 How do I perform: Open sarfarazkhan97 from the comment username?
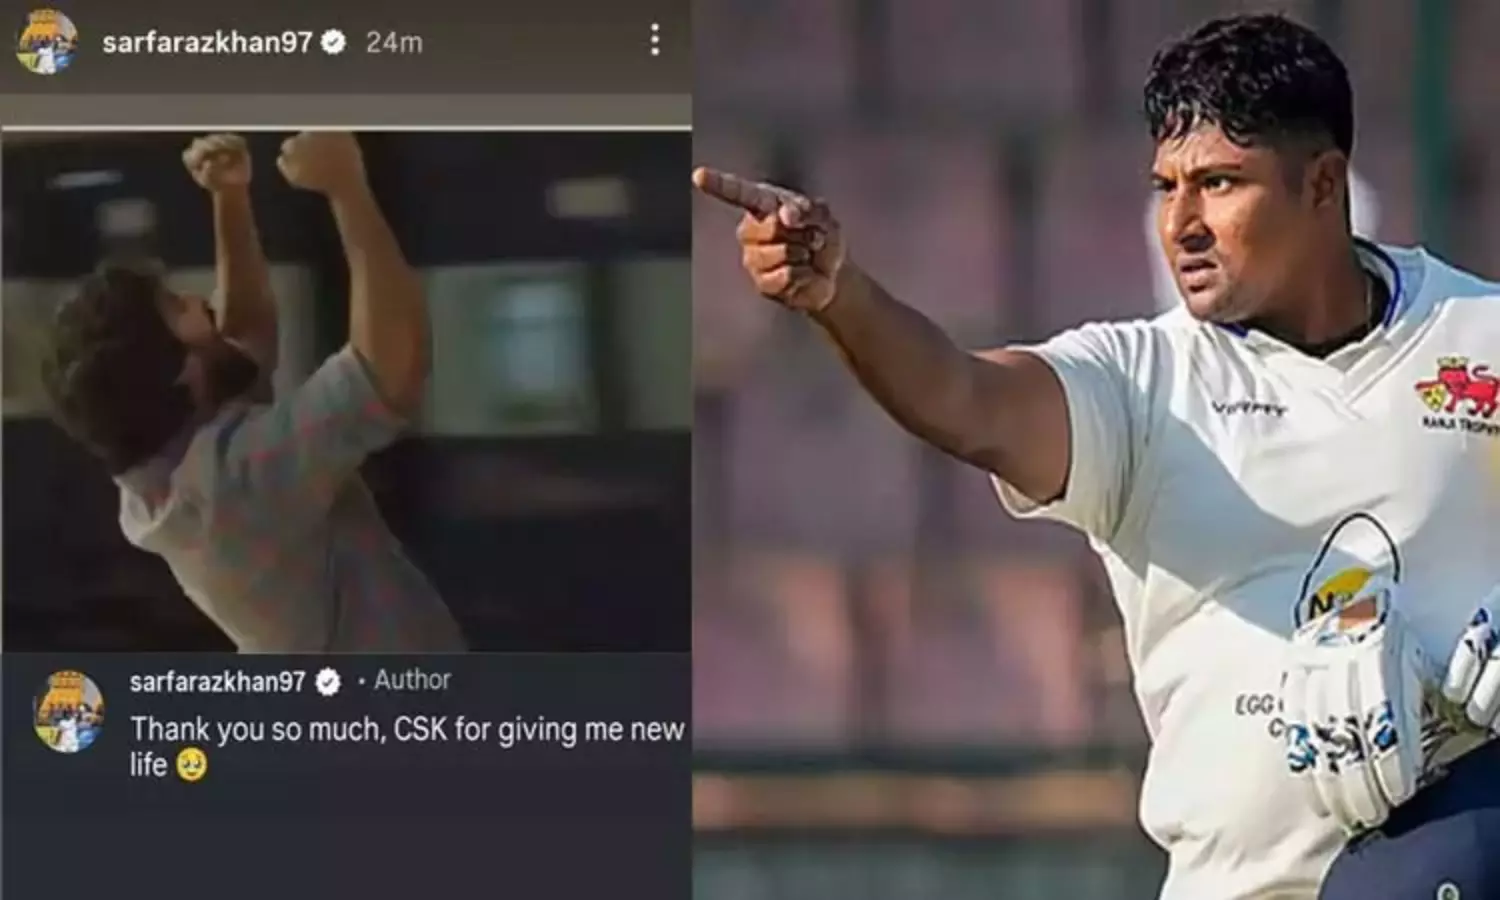click(x=217, y=682)
